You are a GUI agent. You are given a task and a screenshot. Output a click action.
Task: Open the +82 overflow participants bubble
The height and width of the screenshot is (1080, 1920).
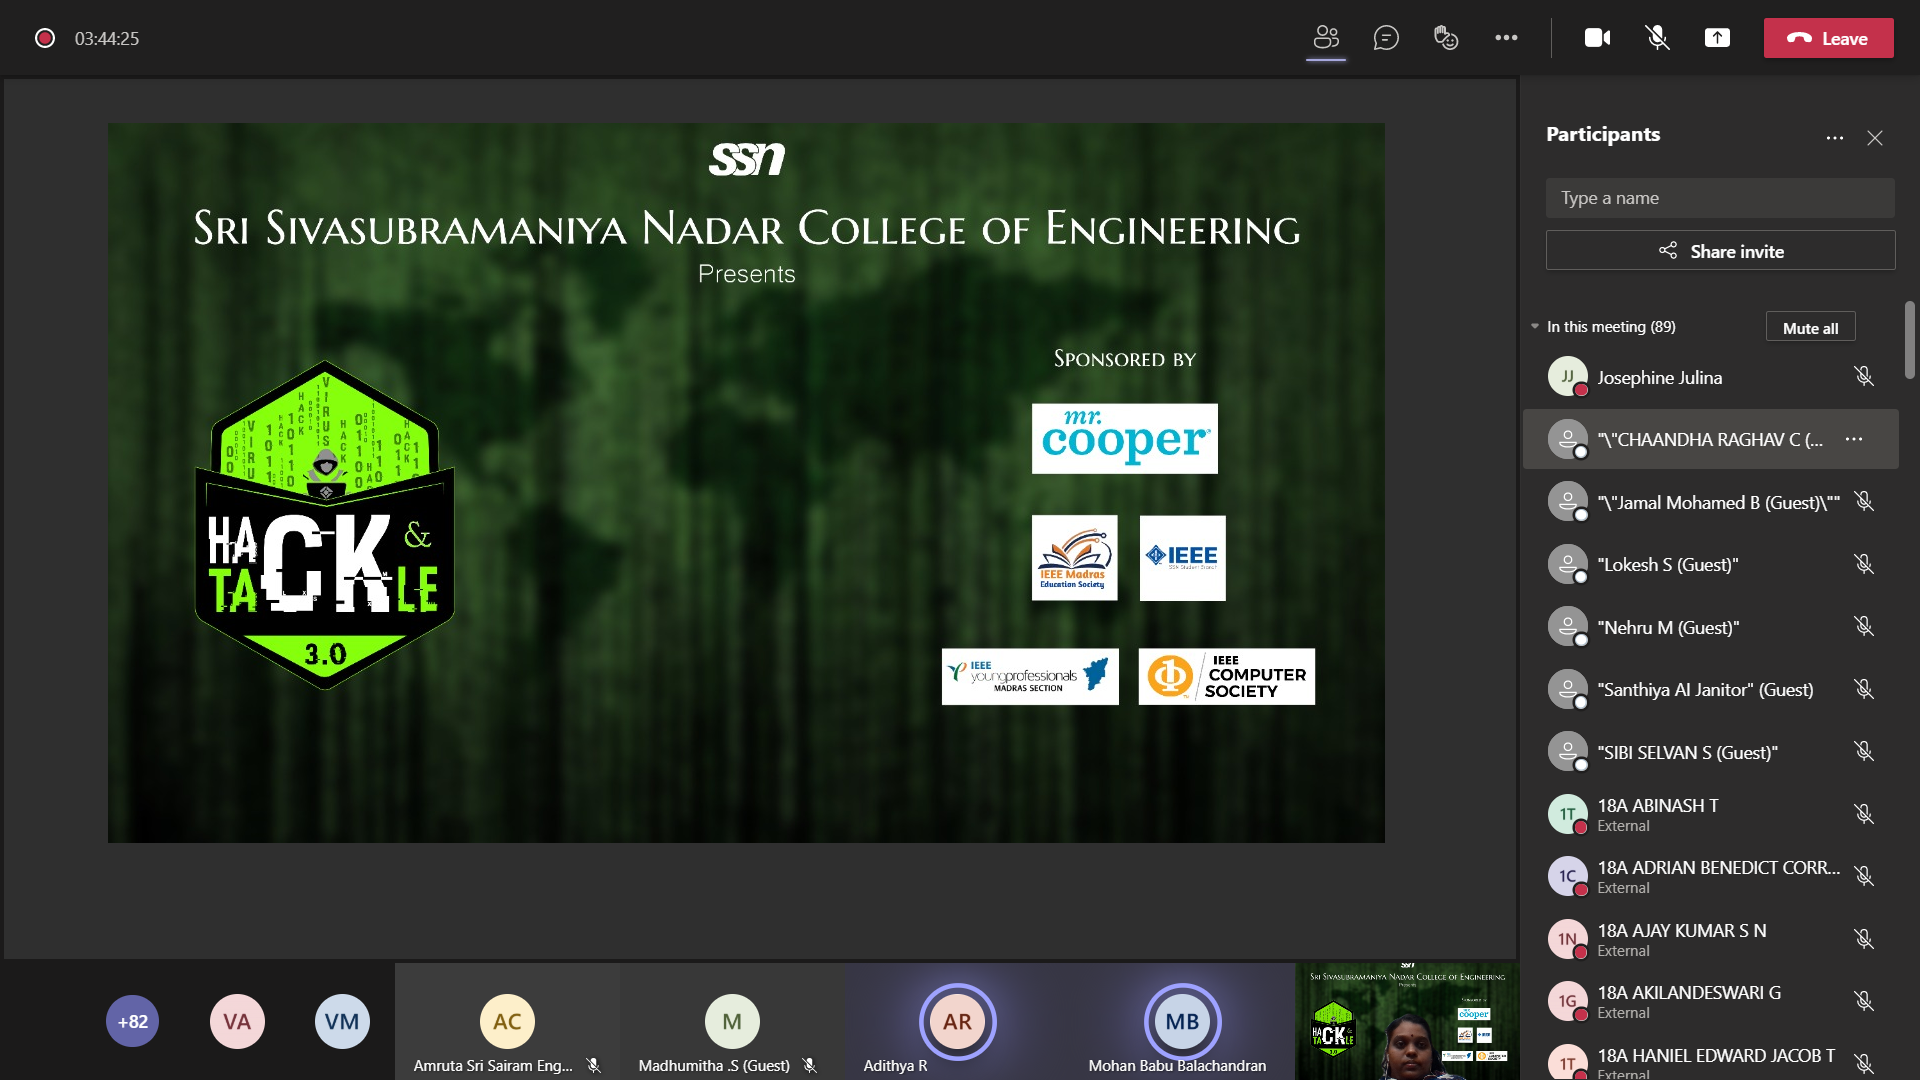tap(133, 1021)
